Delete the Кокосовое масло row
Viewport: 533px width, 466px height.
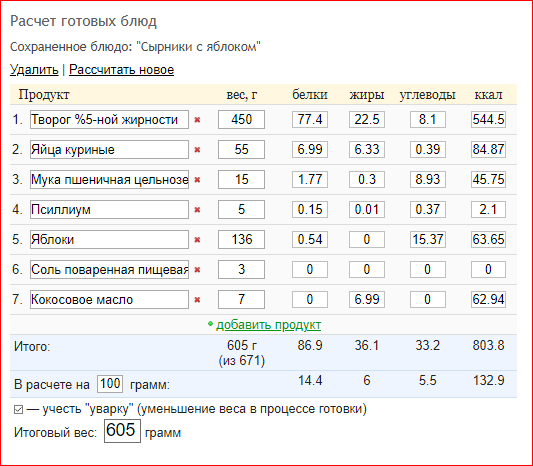point(197,300)
